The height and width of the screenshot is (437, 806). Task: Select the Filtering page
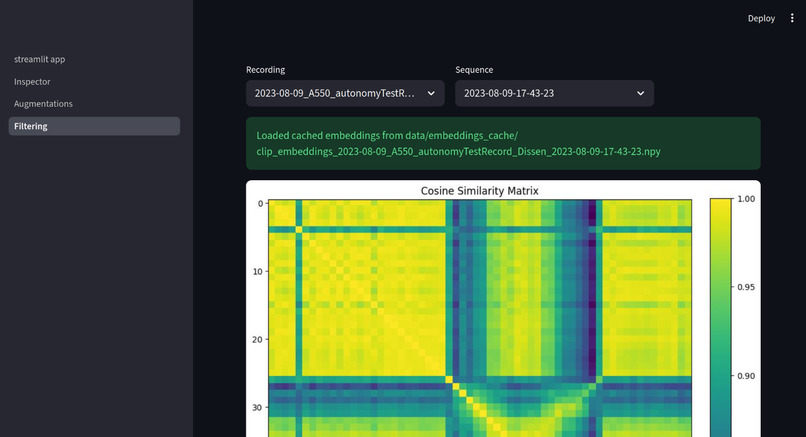[x=94, y=126]
